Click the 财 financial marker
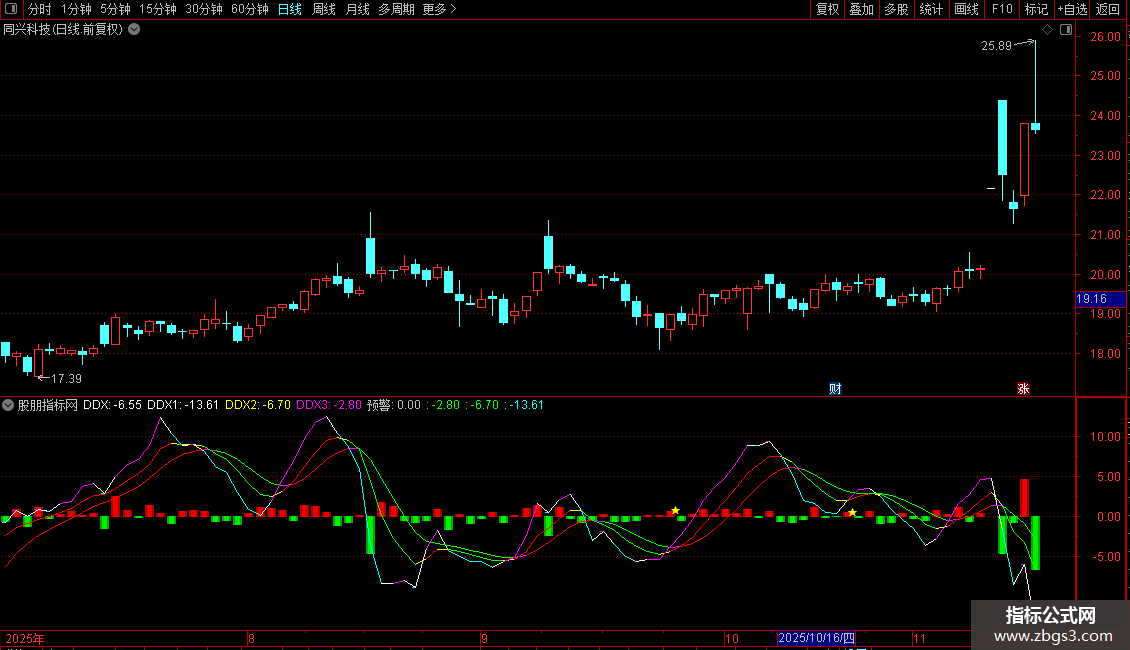The image size is (1130, 650). [x=835, y=389]
